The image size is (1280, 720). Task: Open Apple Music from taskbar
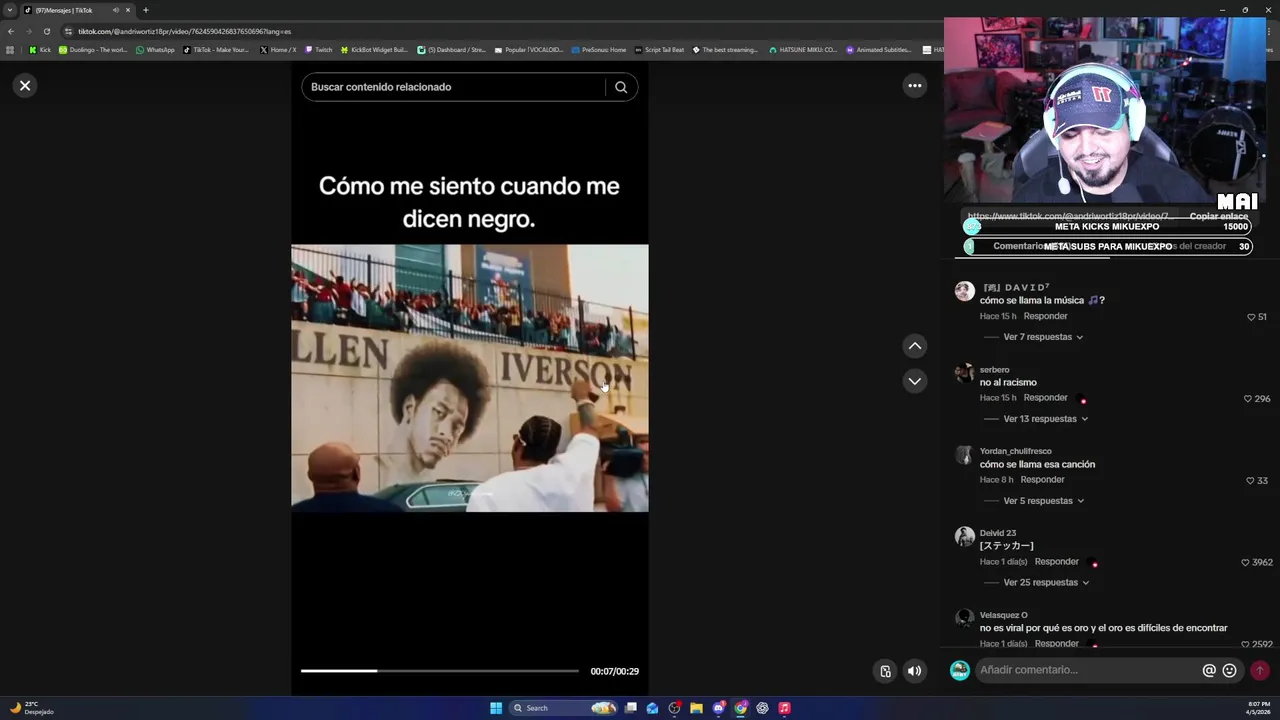(x=785, y=708)
